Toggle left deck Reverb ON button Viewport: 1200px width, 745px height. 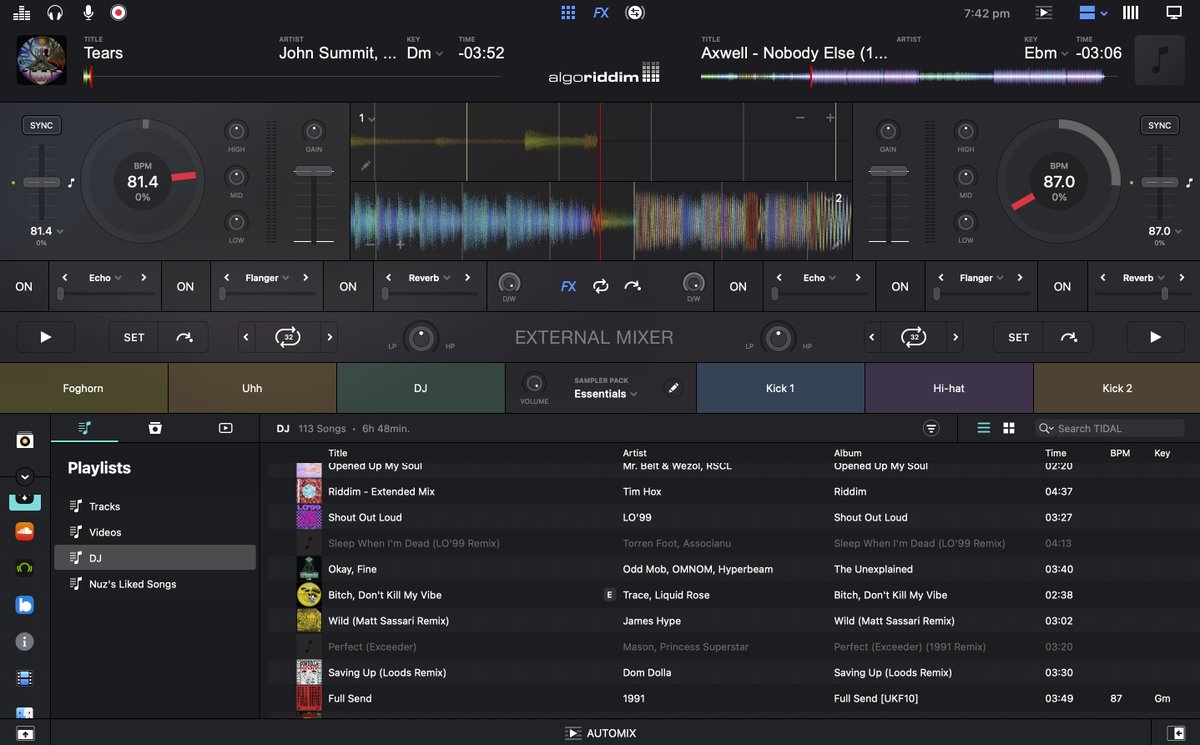point(348,286)
